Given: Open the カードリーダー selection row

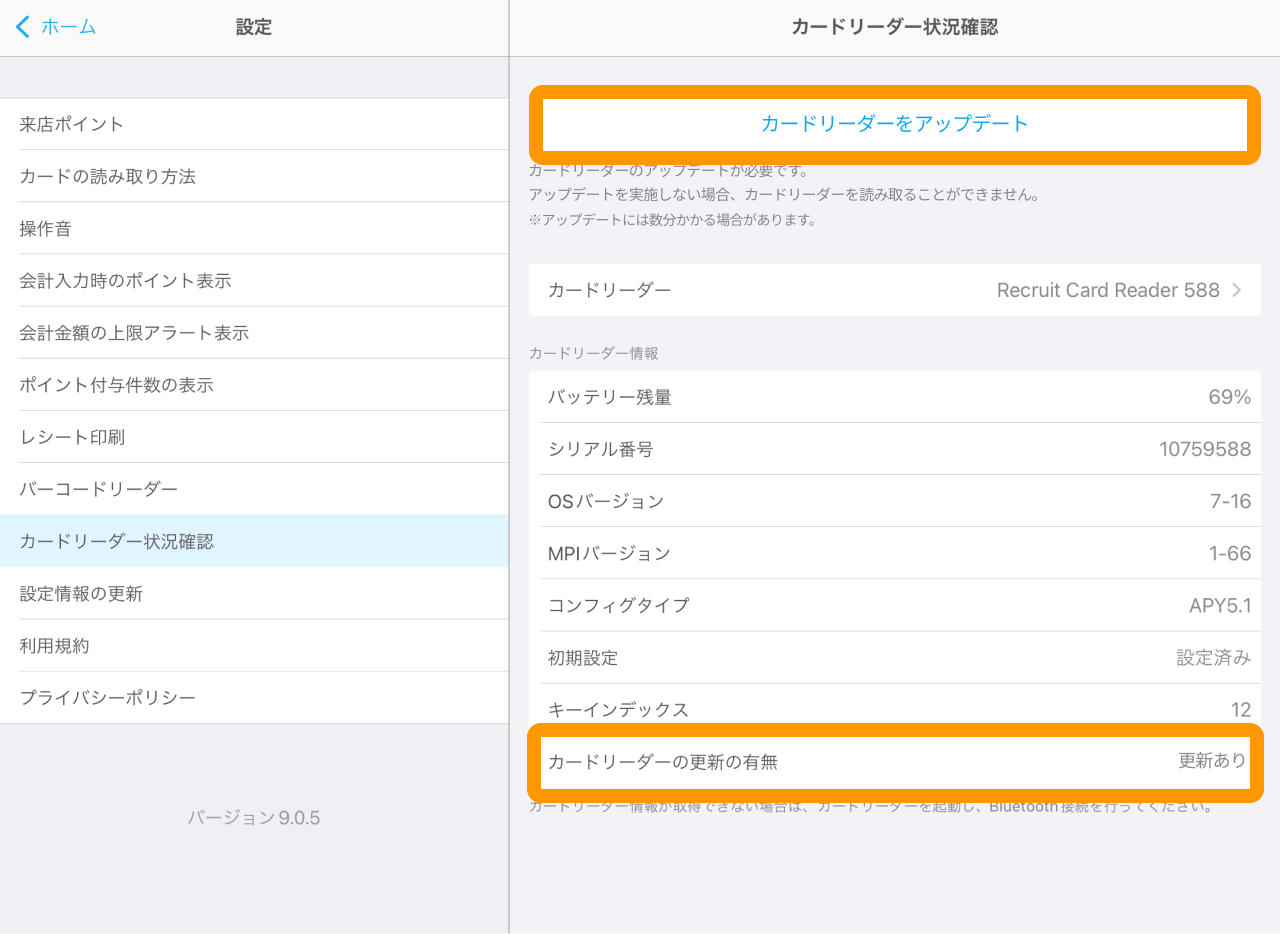Looking at the screenshot, I should (x=894, y=290).
